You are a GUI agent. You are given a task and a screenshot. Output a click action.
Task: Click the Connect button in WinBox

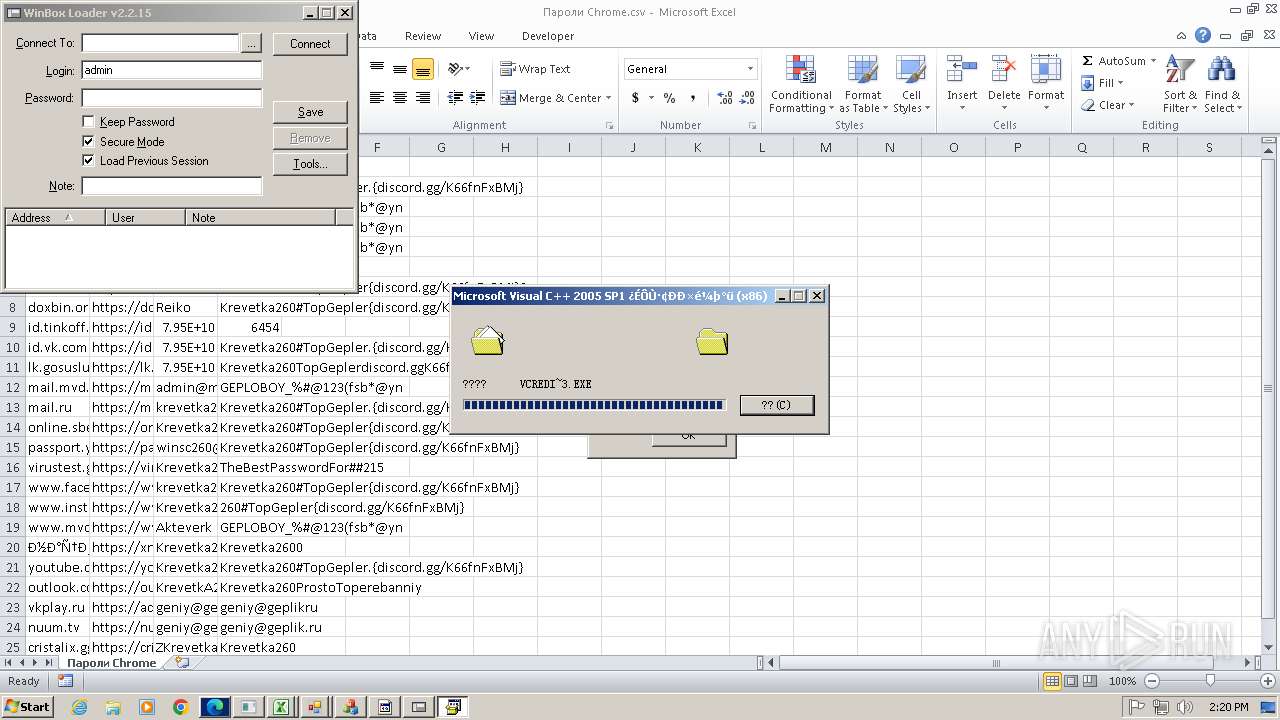click(310, 44)
